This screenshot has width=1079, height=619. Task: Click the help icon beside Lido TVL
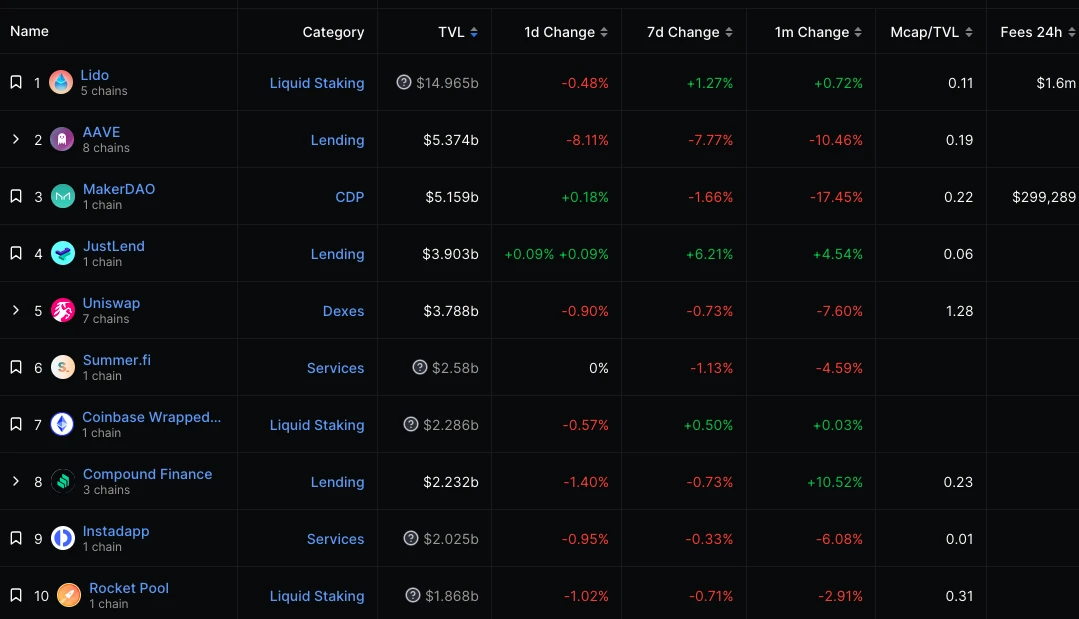tap(404, 83)
